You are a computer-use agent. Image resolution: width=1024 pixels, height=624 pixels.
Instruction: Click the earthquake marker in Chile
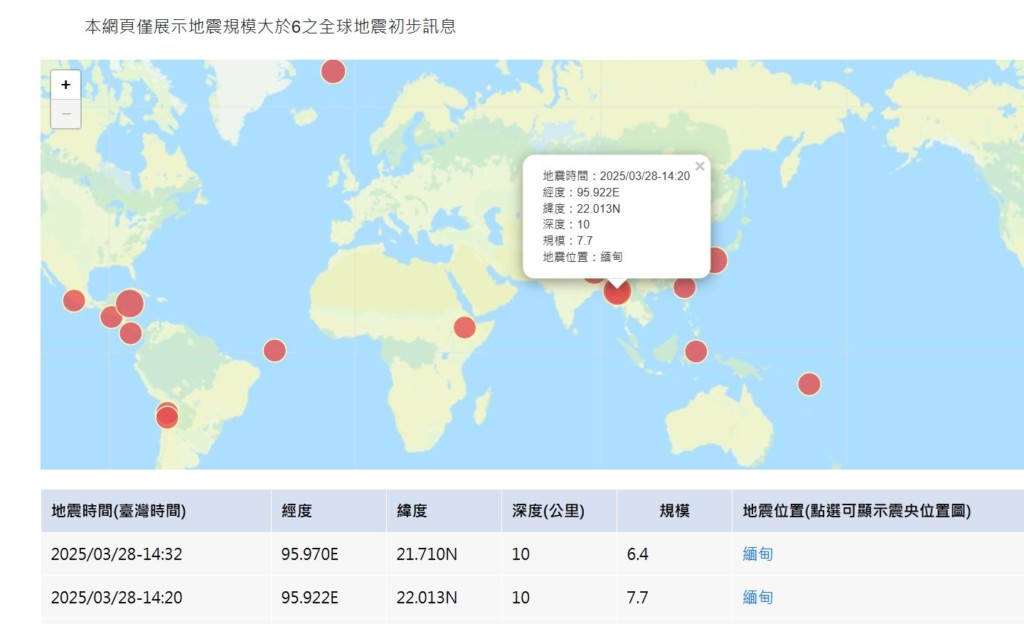(x=167, y=416)
